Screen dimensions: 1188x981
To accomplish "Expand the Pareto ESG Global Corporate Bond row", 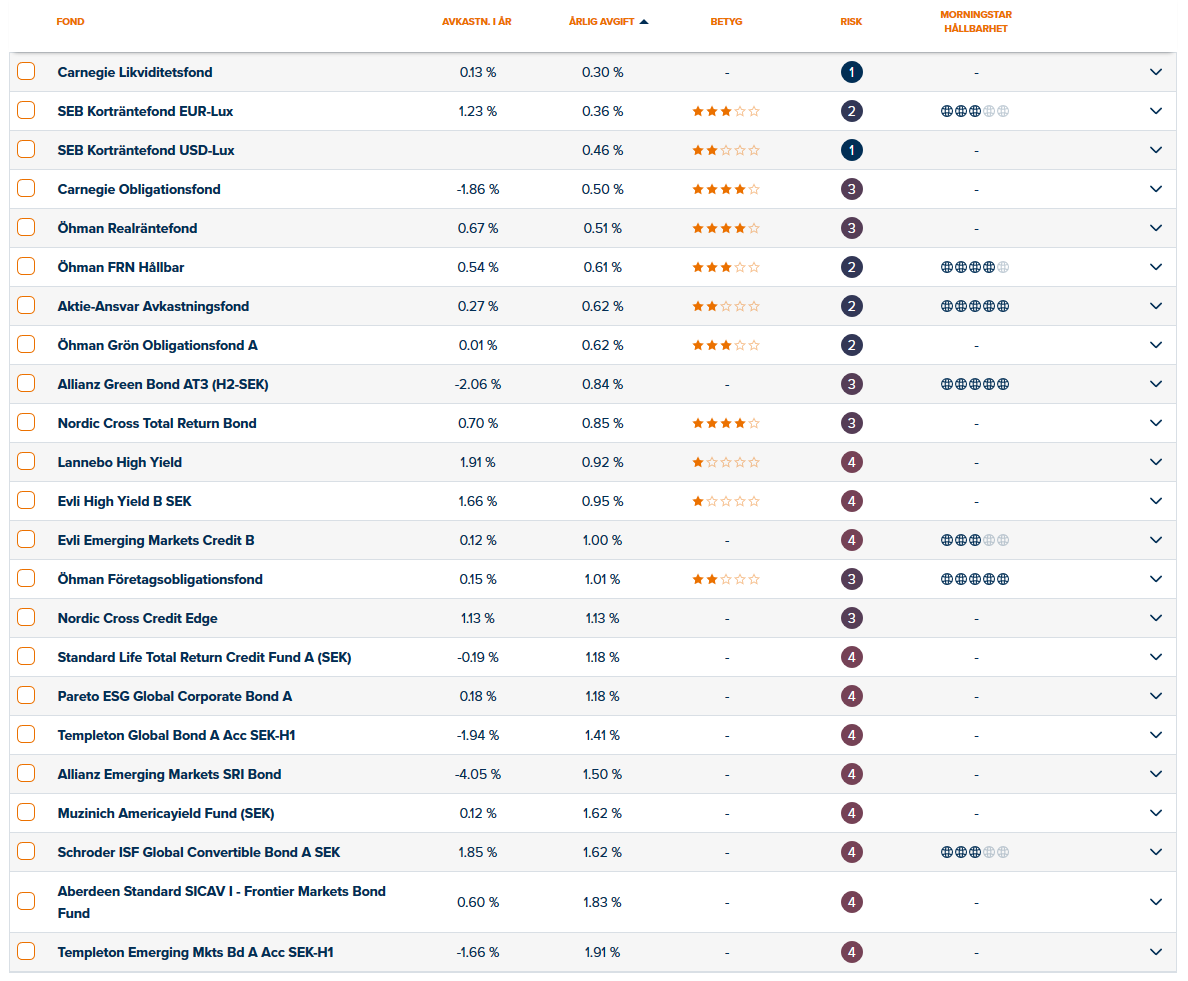I will click(1156, 696).
